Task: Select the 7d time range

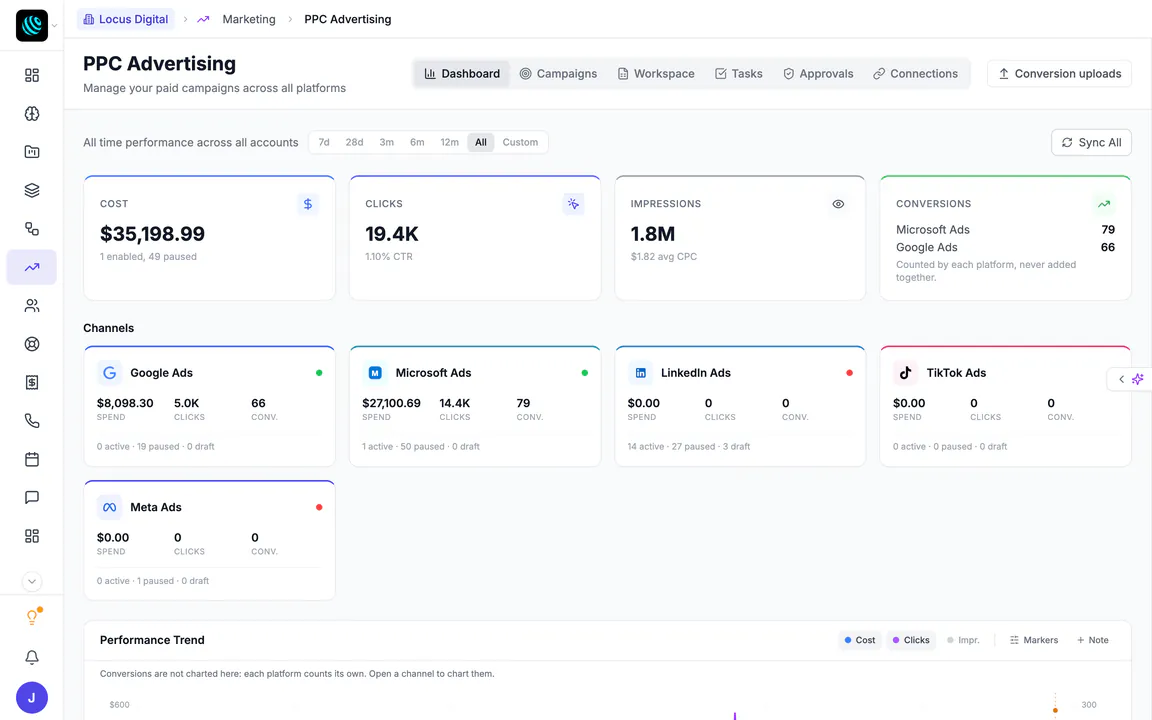Action: click(324, 143)
